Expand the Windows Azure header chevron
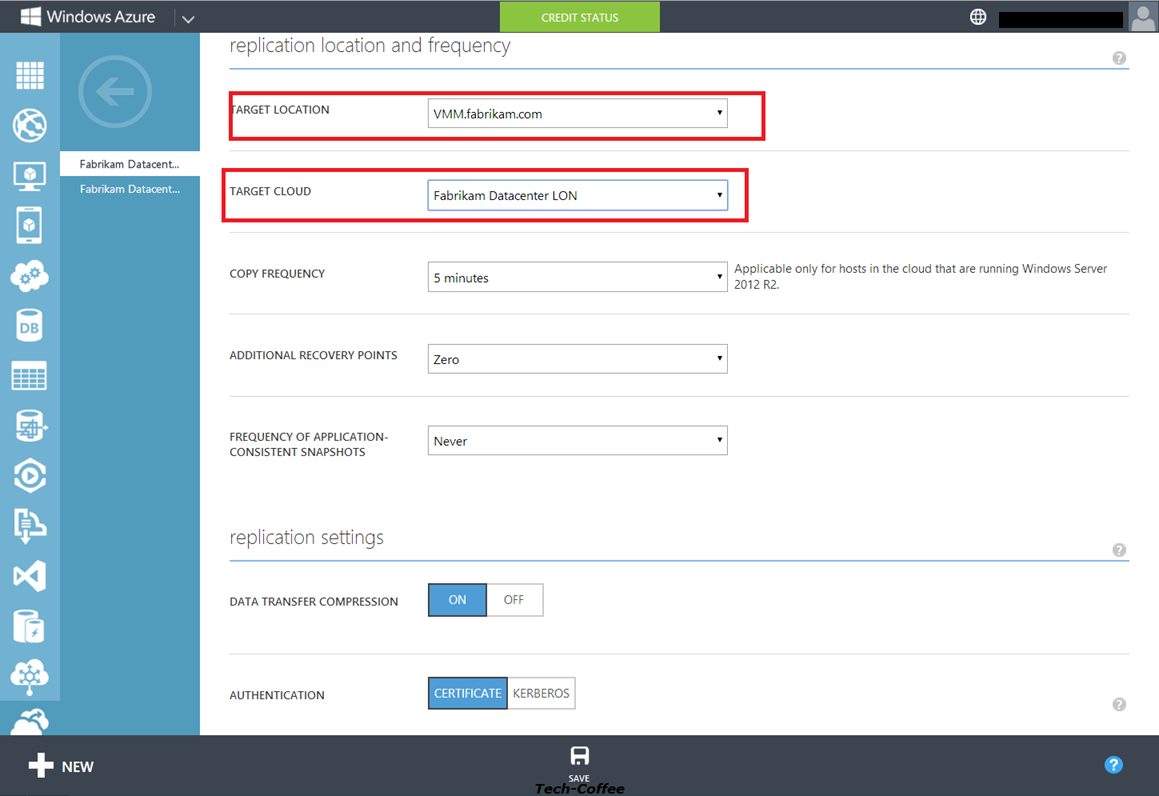This screenshot has width=1159, height=796. (x=188, y=18)
